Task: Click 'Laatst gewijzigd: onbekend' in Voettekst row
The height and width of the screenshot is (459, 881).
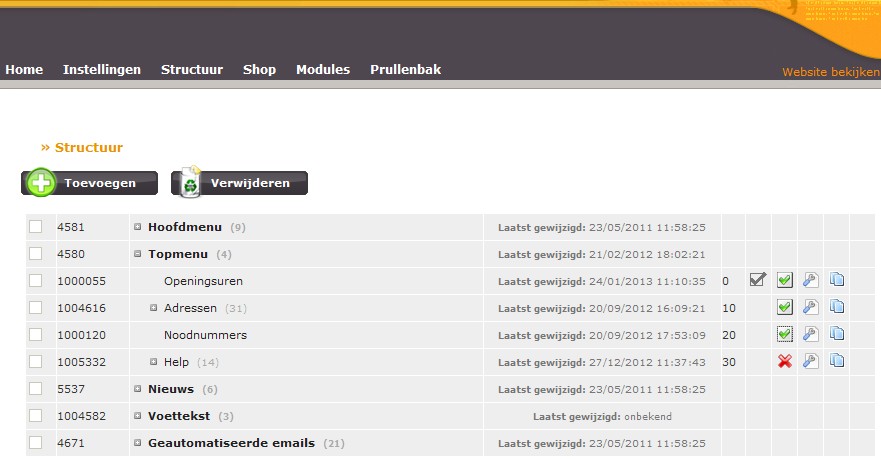Action: 602,416
